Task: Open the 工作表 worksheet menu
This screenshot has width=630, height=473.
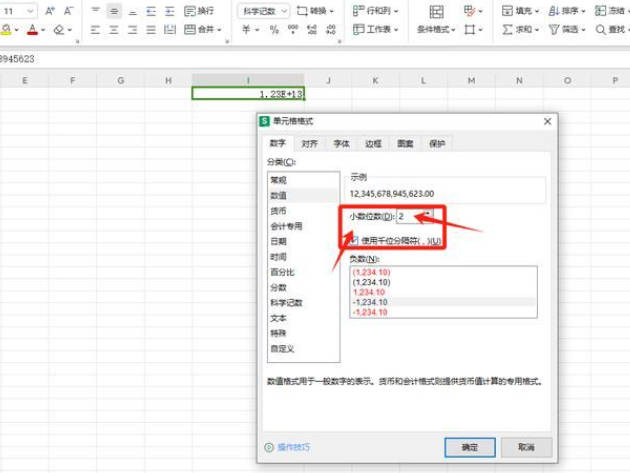Action: (x=375, y=29)
